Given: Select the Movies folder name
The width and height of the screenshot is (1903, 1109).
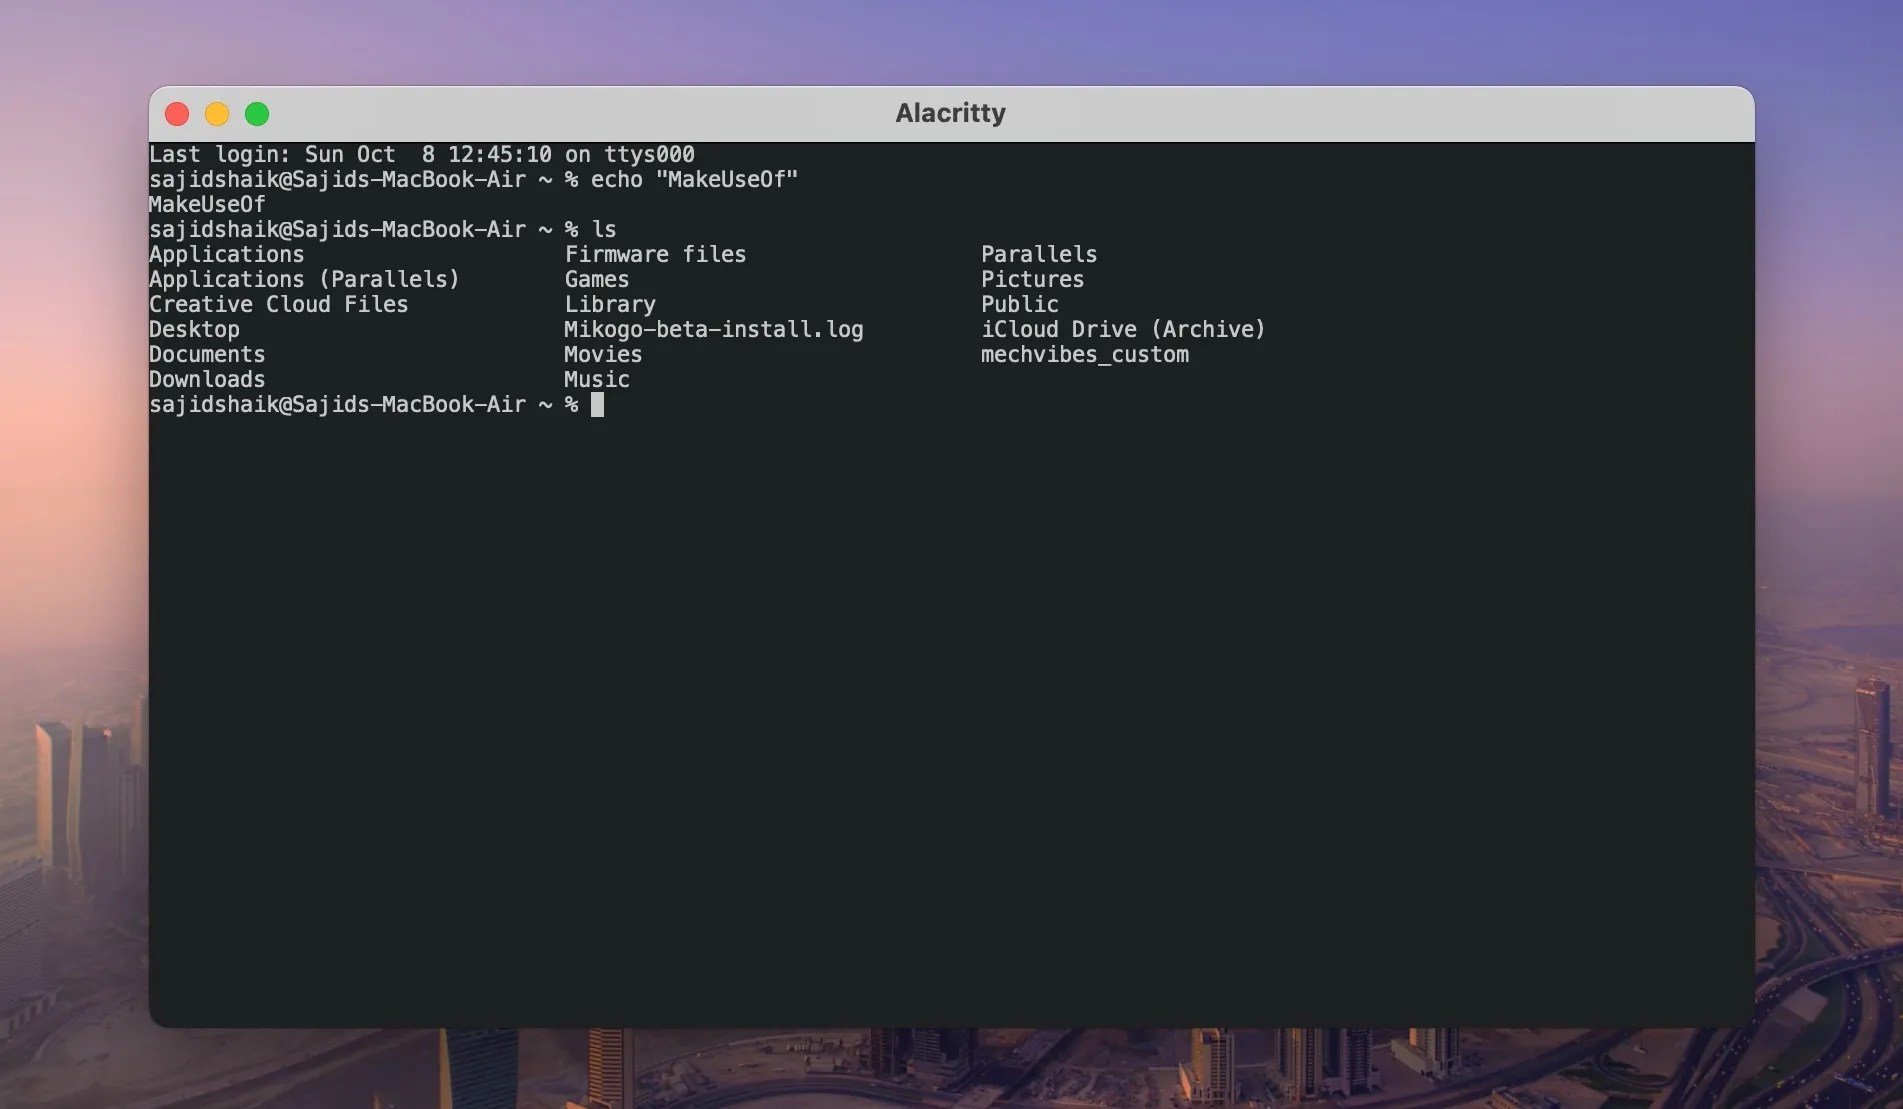Looking at the screenshot, I should (603, 354).
